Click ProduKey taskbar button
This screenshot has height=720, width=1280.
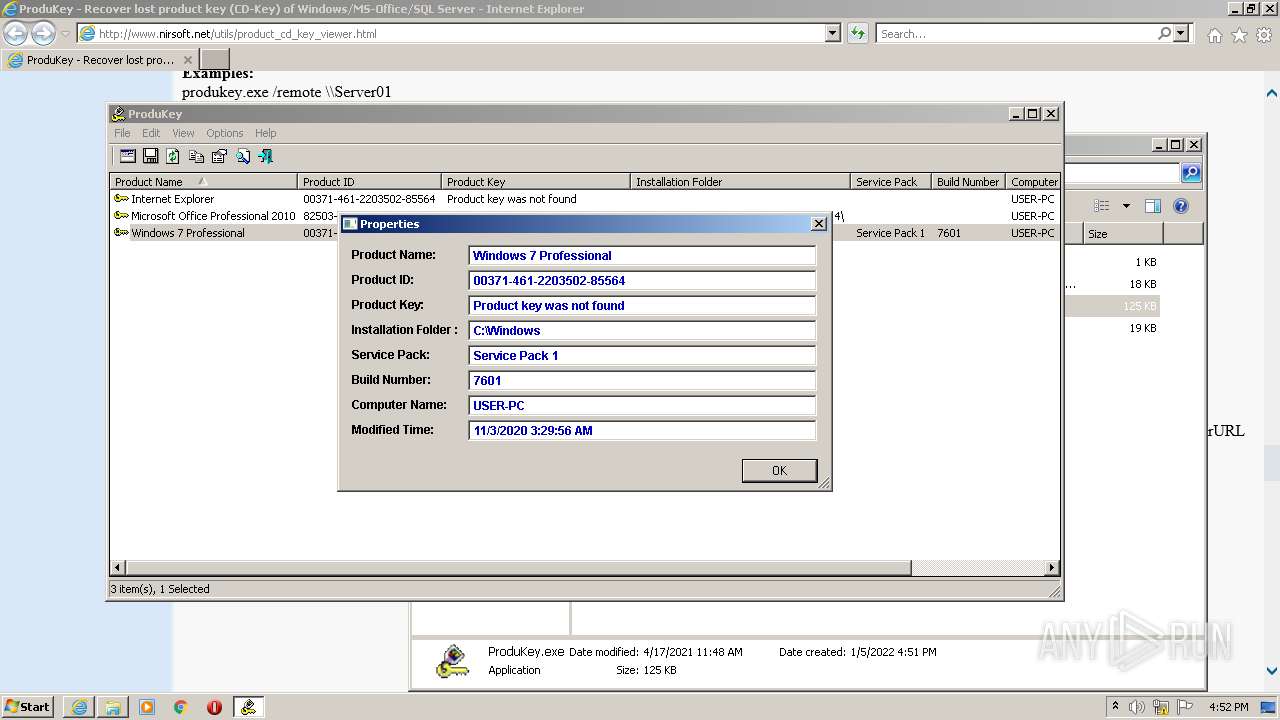click(x=248, y=707)
